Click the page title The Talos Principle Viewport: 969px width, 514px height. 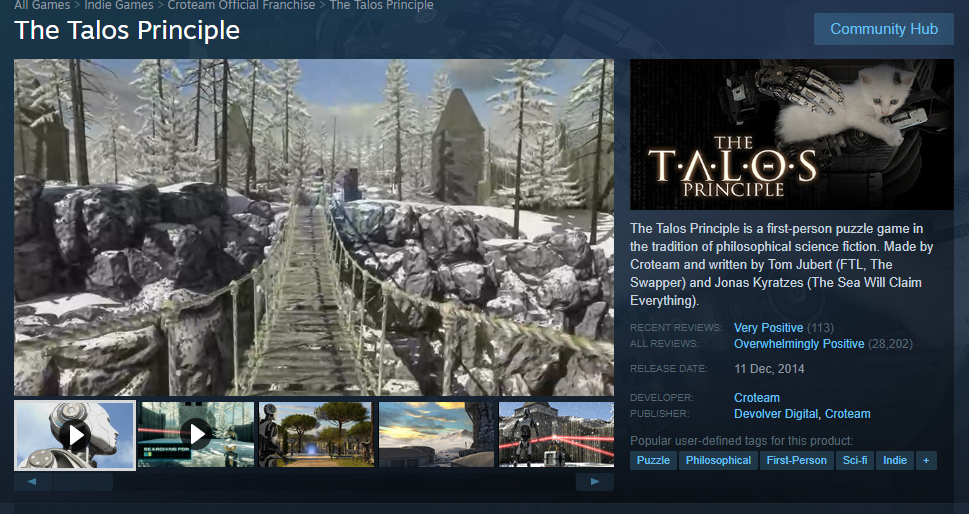tap(127, 30)
